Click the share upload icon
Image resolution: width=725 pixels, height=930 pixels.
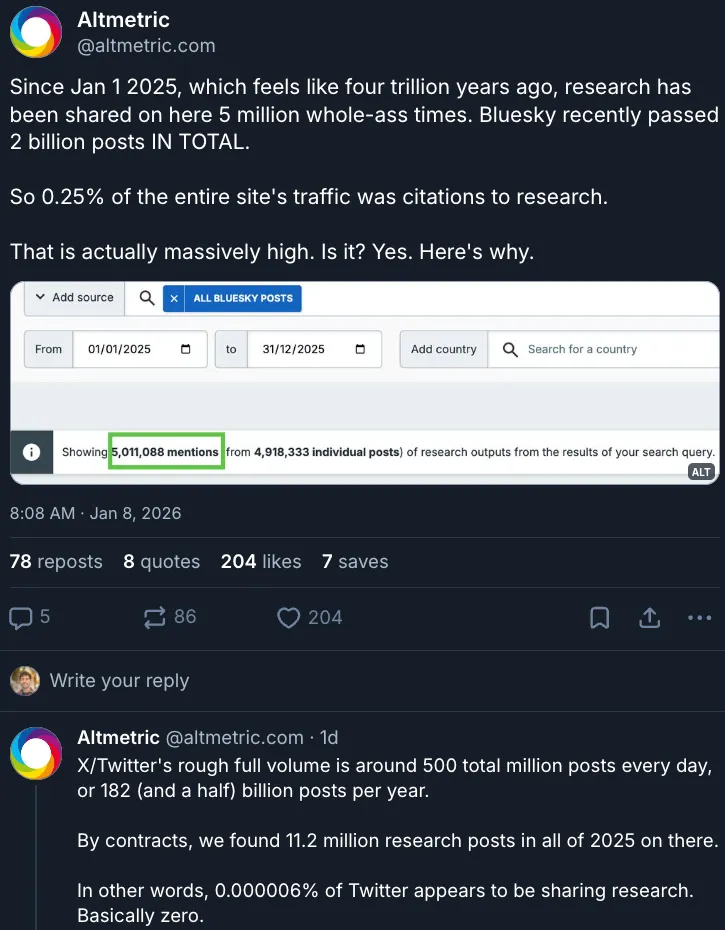click(649, 618)
